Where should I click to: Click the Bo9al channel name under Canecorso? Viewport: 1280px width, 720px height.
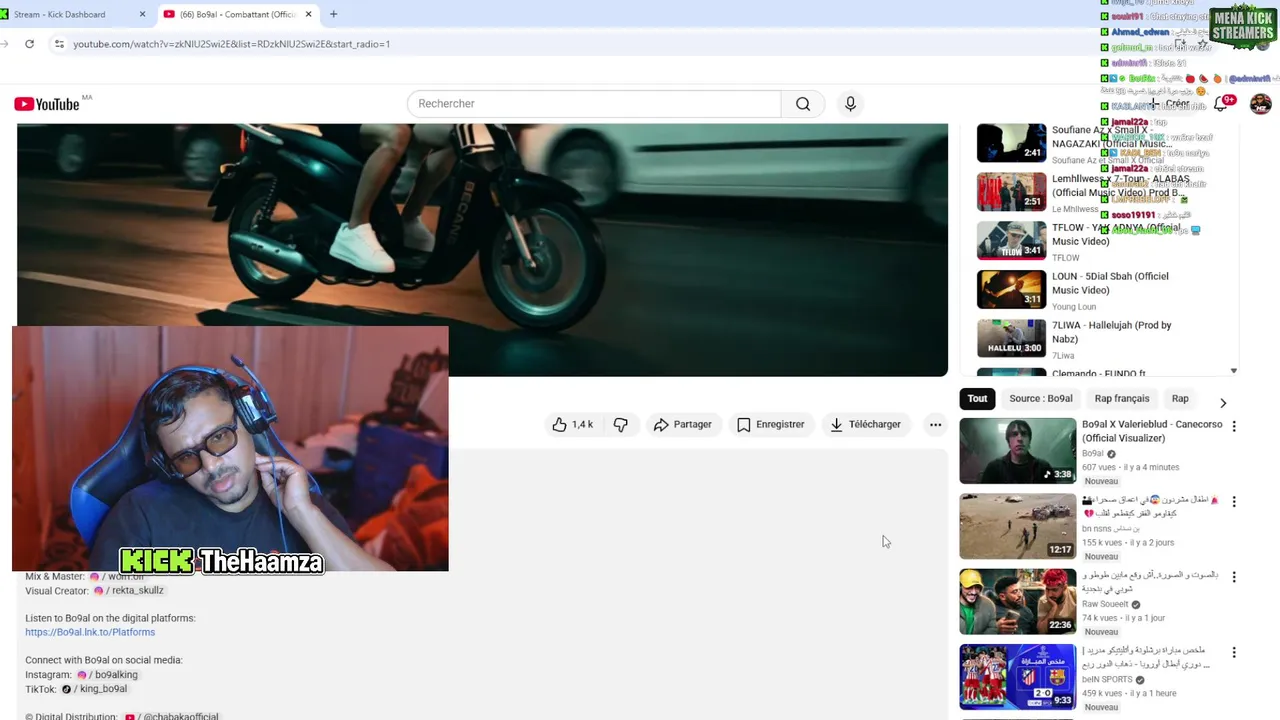[1092, 453]
